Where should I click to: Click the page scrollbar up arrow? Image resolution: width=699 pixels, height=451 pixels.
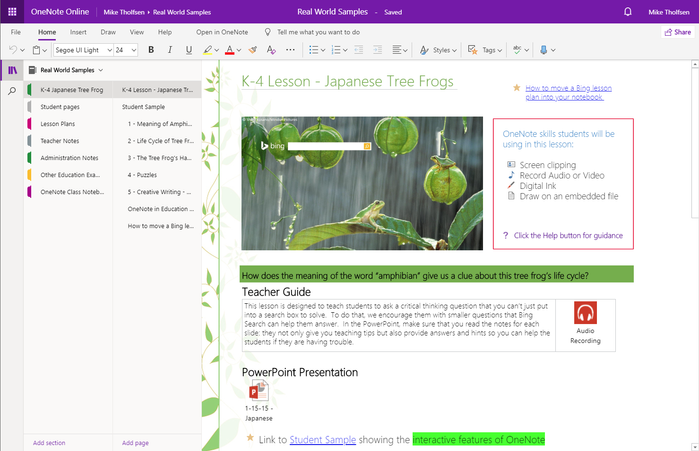click(695, 65)
